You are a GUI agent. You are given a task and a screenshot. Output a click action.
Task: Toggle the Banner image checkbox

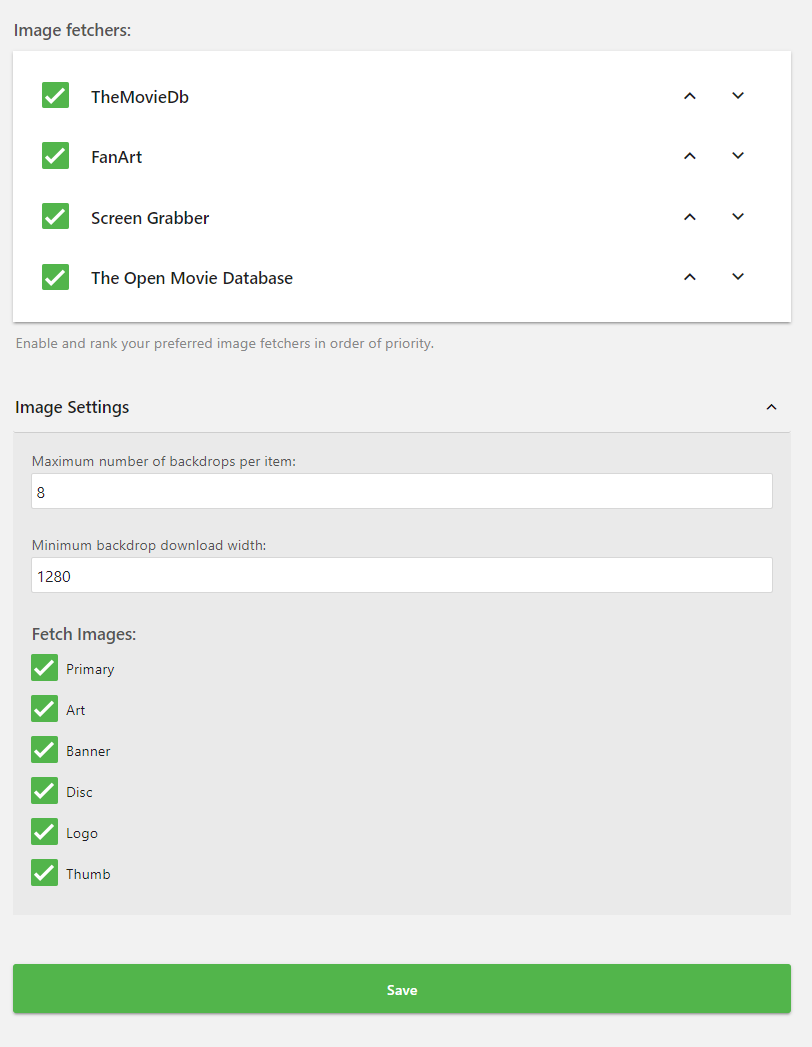coord(44,751)
